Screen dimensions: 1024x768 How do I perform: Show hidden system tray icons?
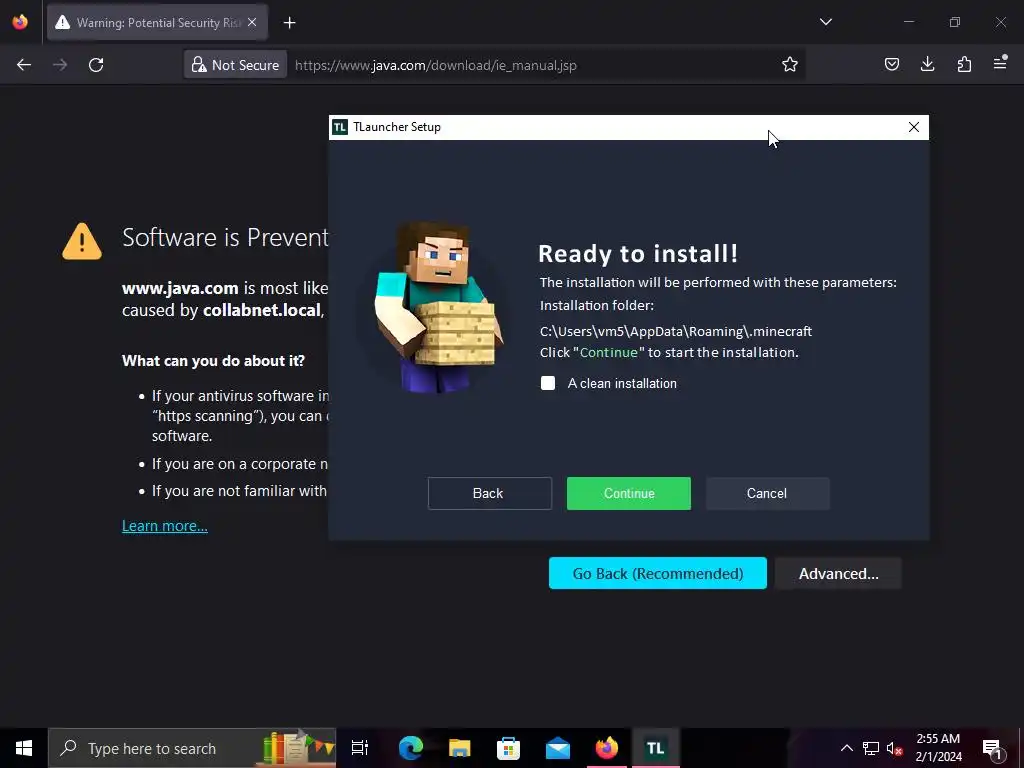click(x=846, y=748)
